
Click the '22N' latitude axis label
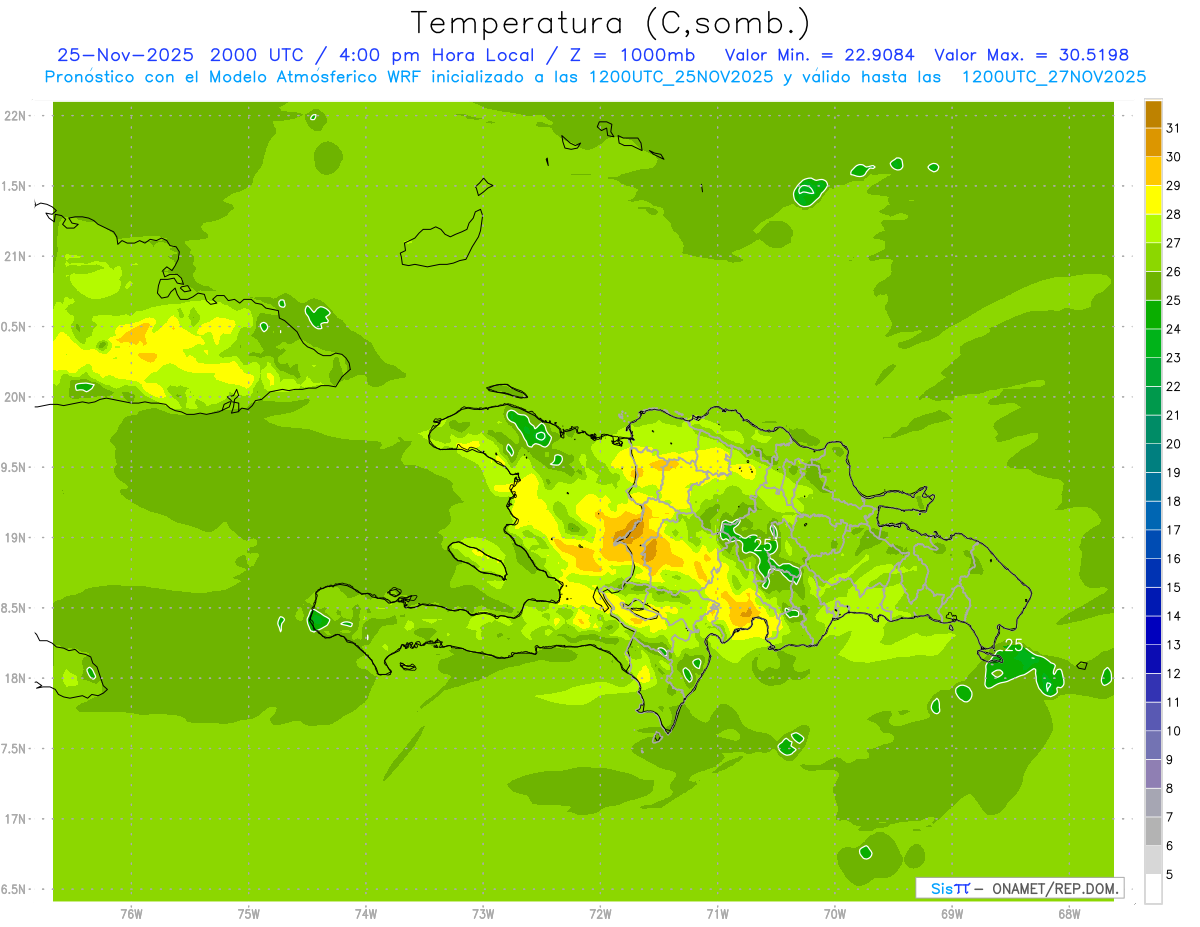[x=15, y=116]
